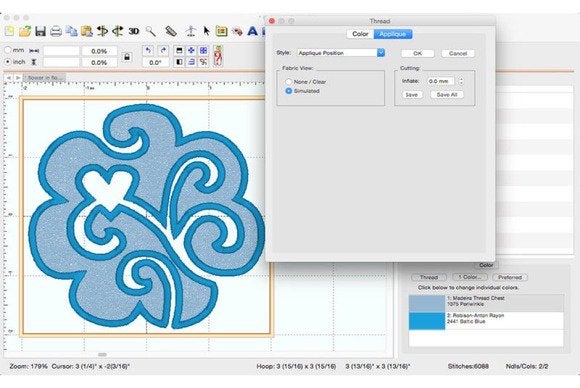
Task: Save the design using the floppy disk icon
Action: point(40,31)
